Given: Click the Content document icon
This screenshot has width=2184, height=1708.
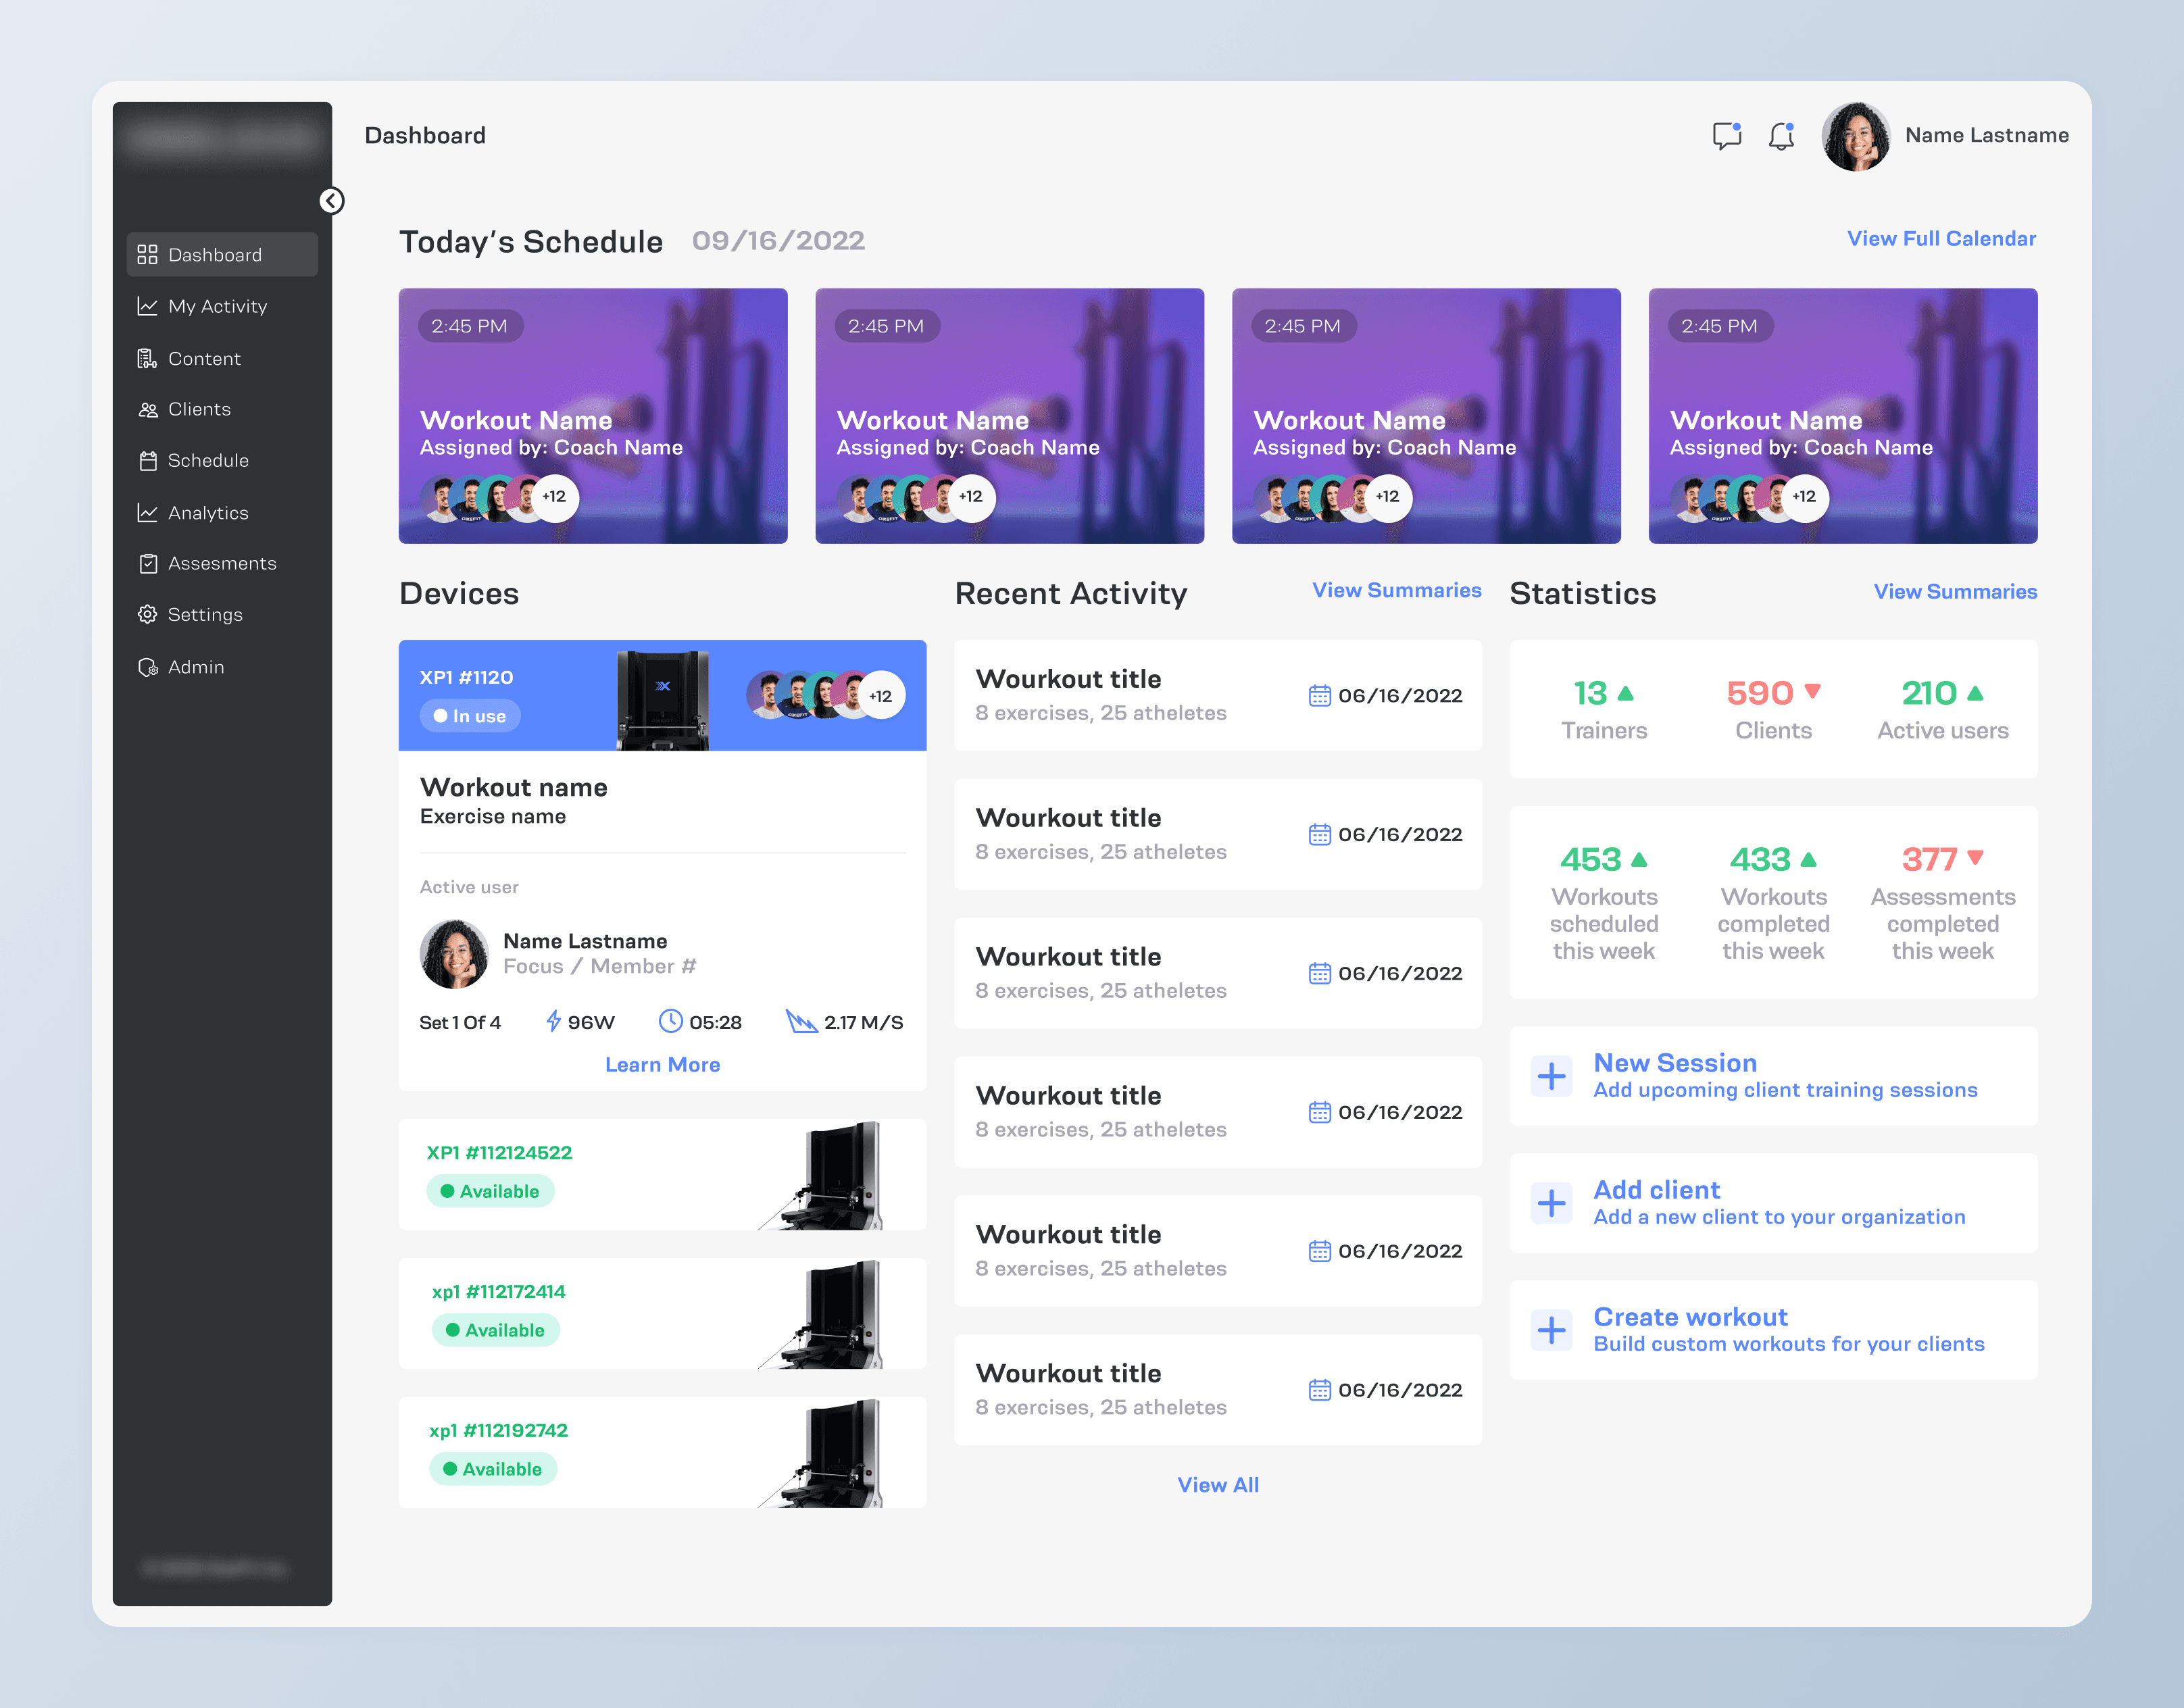Looking at the screenshot, I should click(147, 358).
